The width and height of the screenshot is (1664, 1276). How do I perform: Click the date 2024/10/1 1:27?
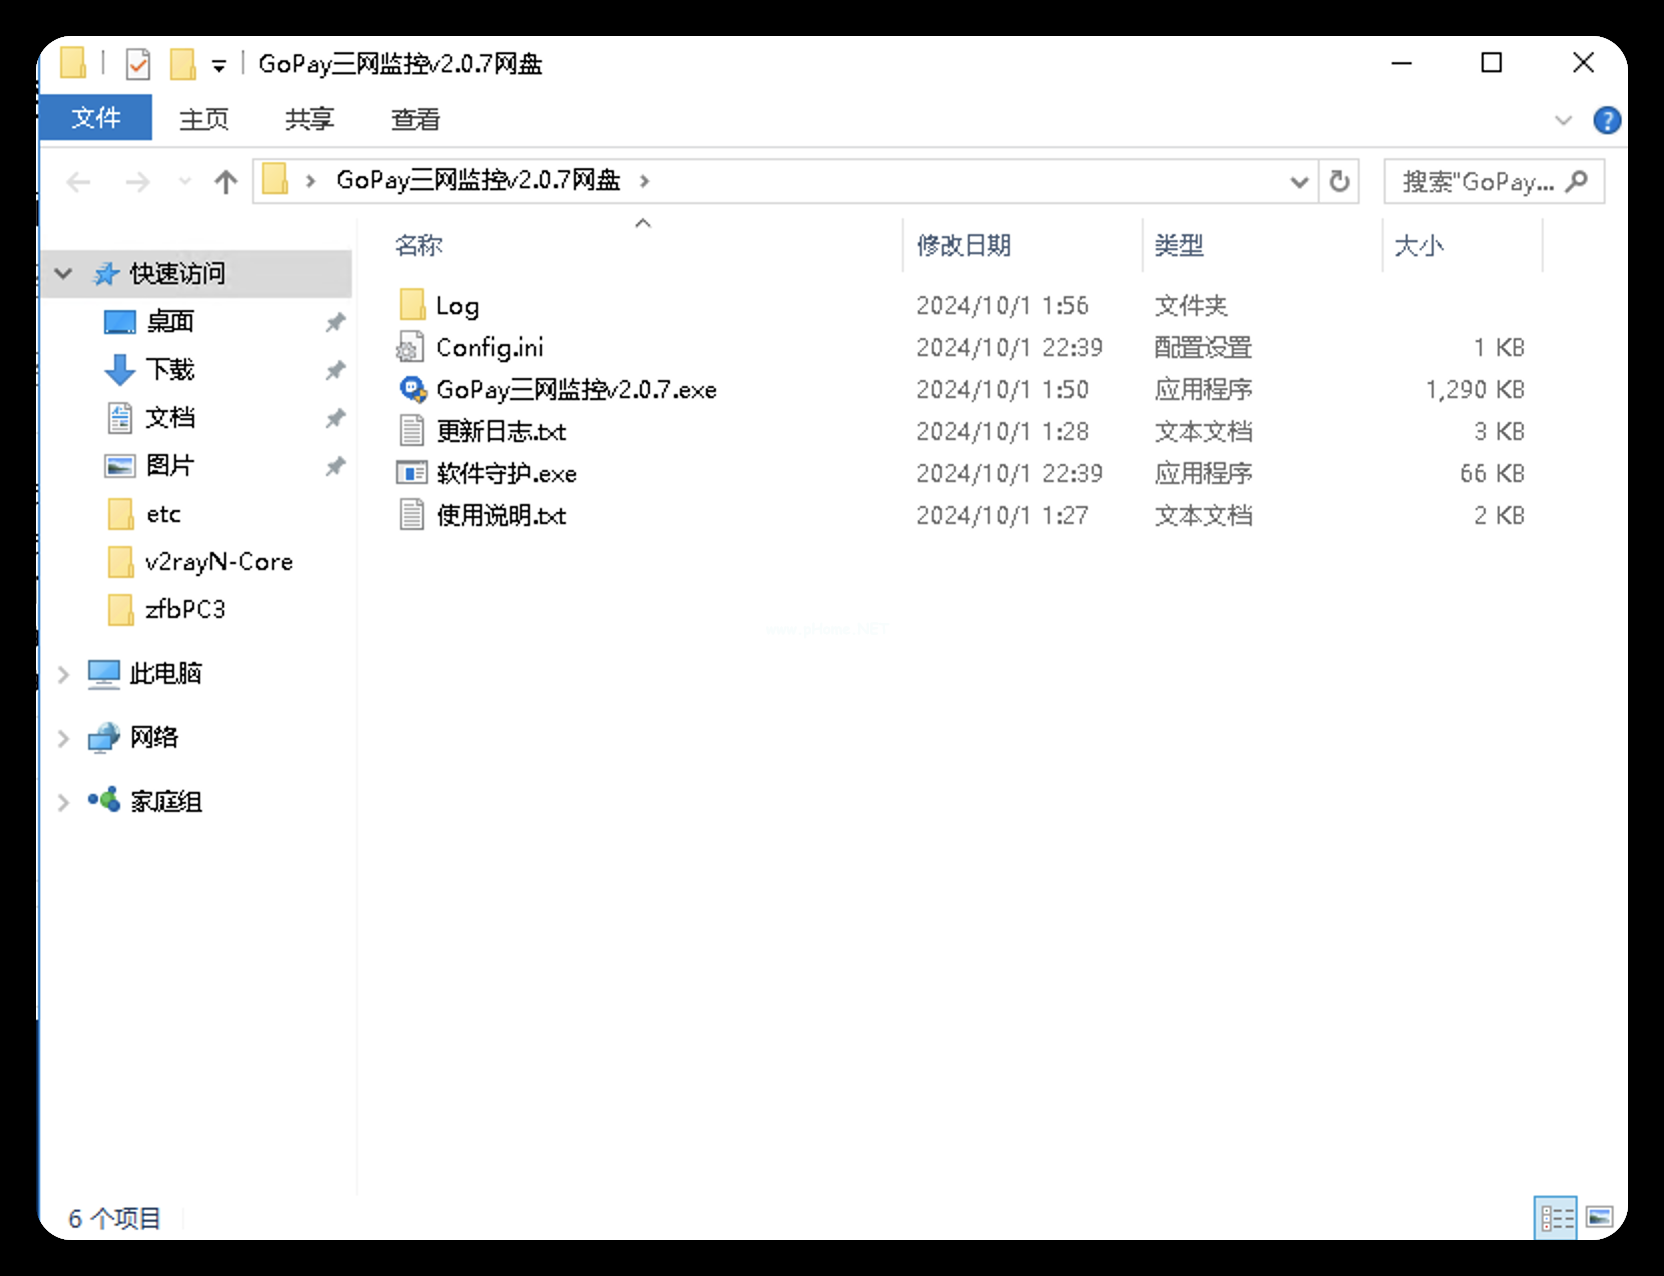(x=1002, y=515)
